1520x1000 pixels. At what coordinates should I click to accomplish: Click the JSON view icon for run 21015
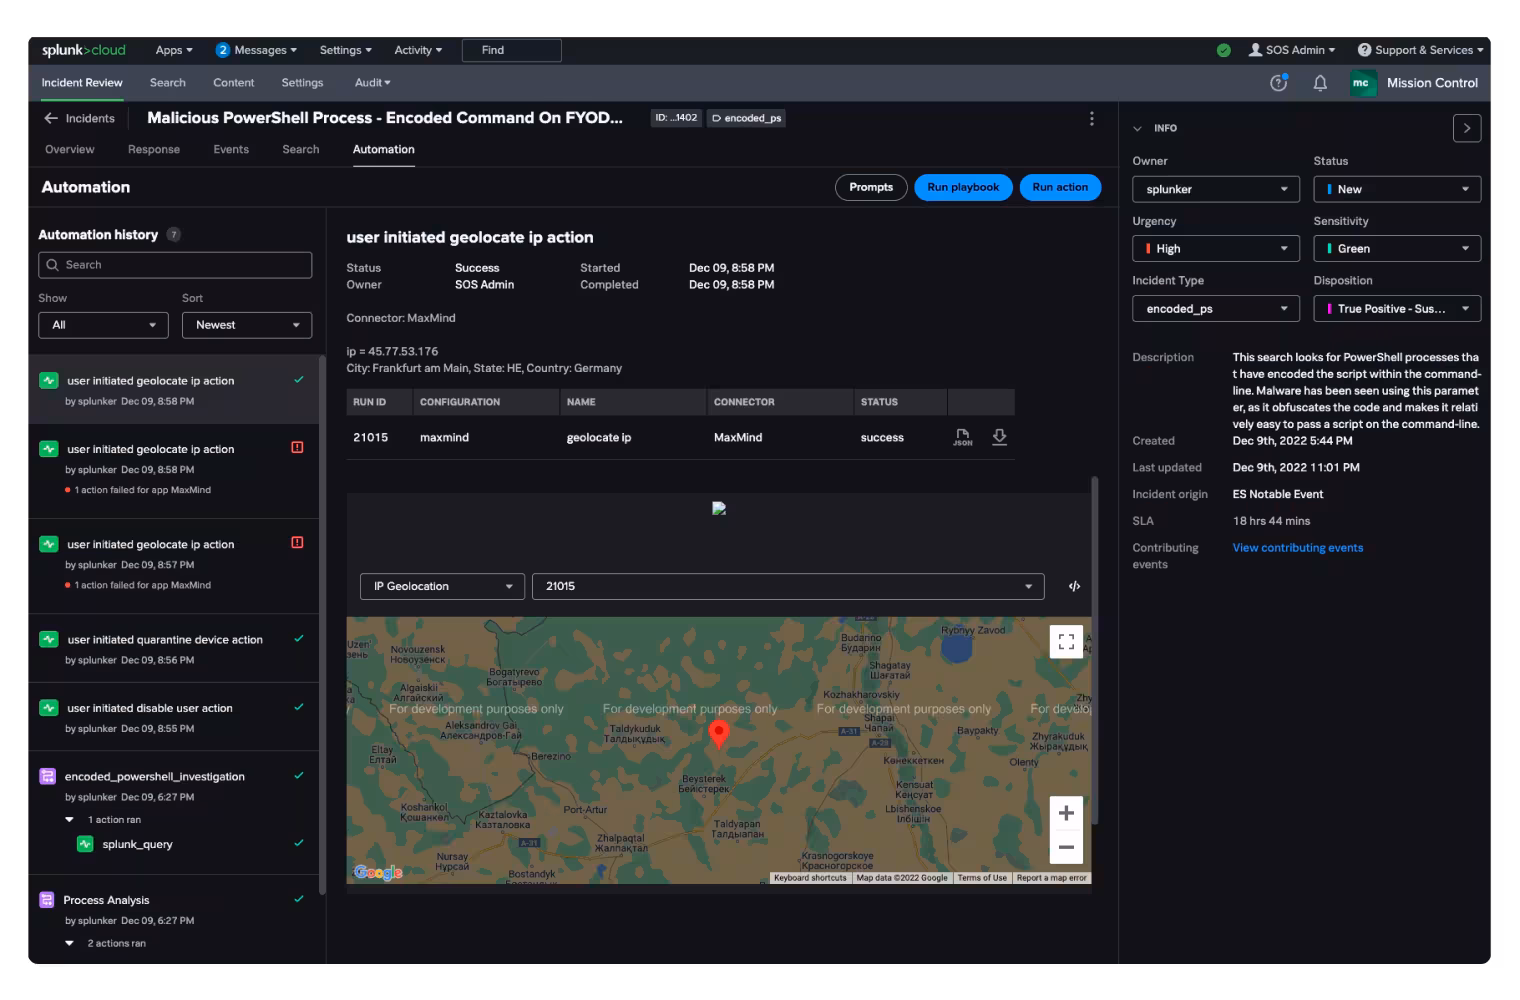[x=962, y=437]
